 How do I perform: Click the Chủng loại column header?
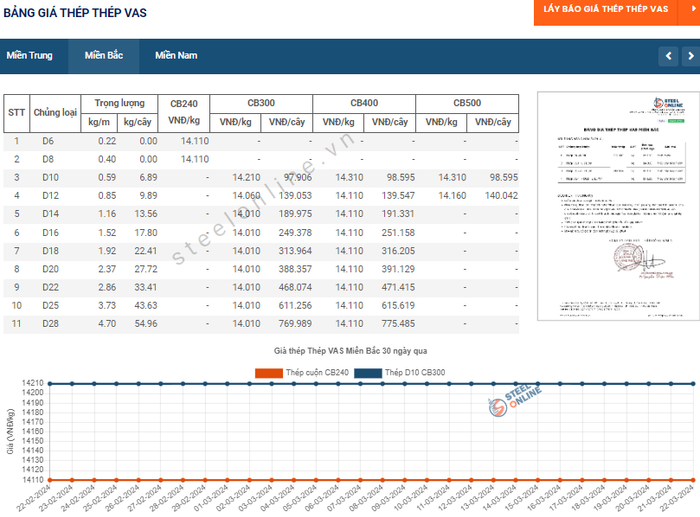point(55,113)
